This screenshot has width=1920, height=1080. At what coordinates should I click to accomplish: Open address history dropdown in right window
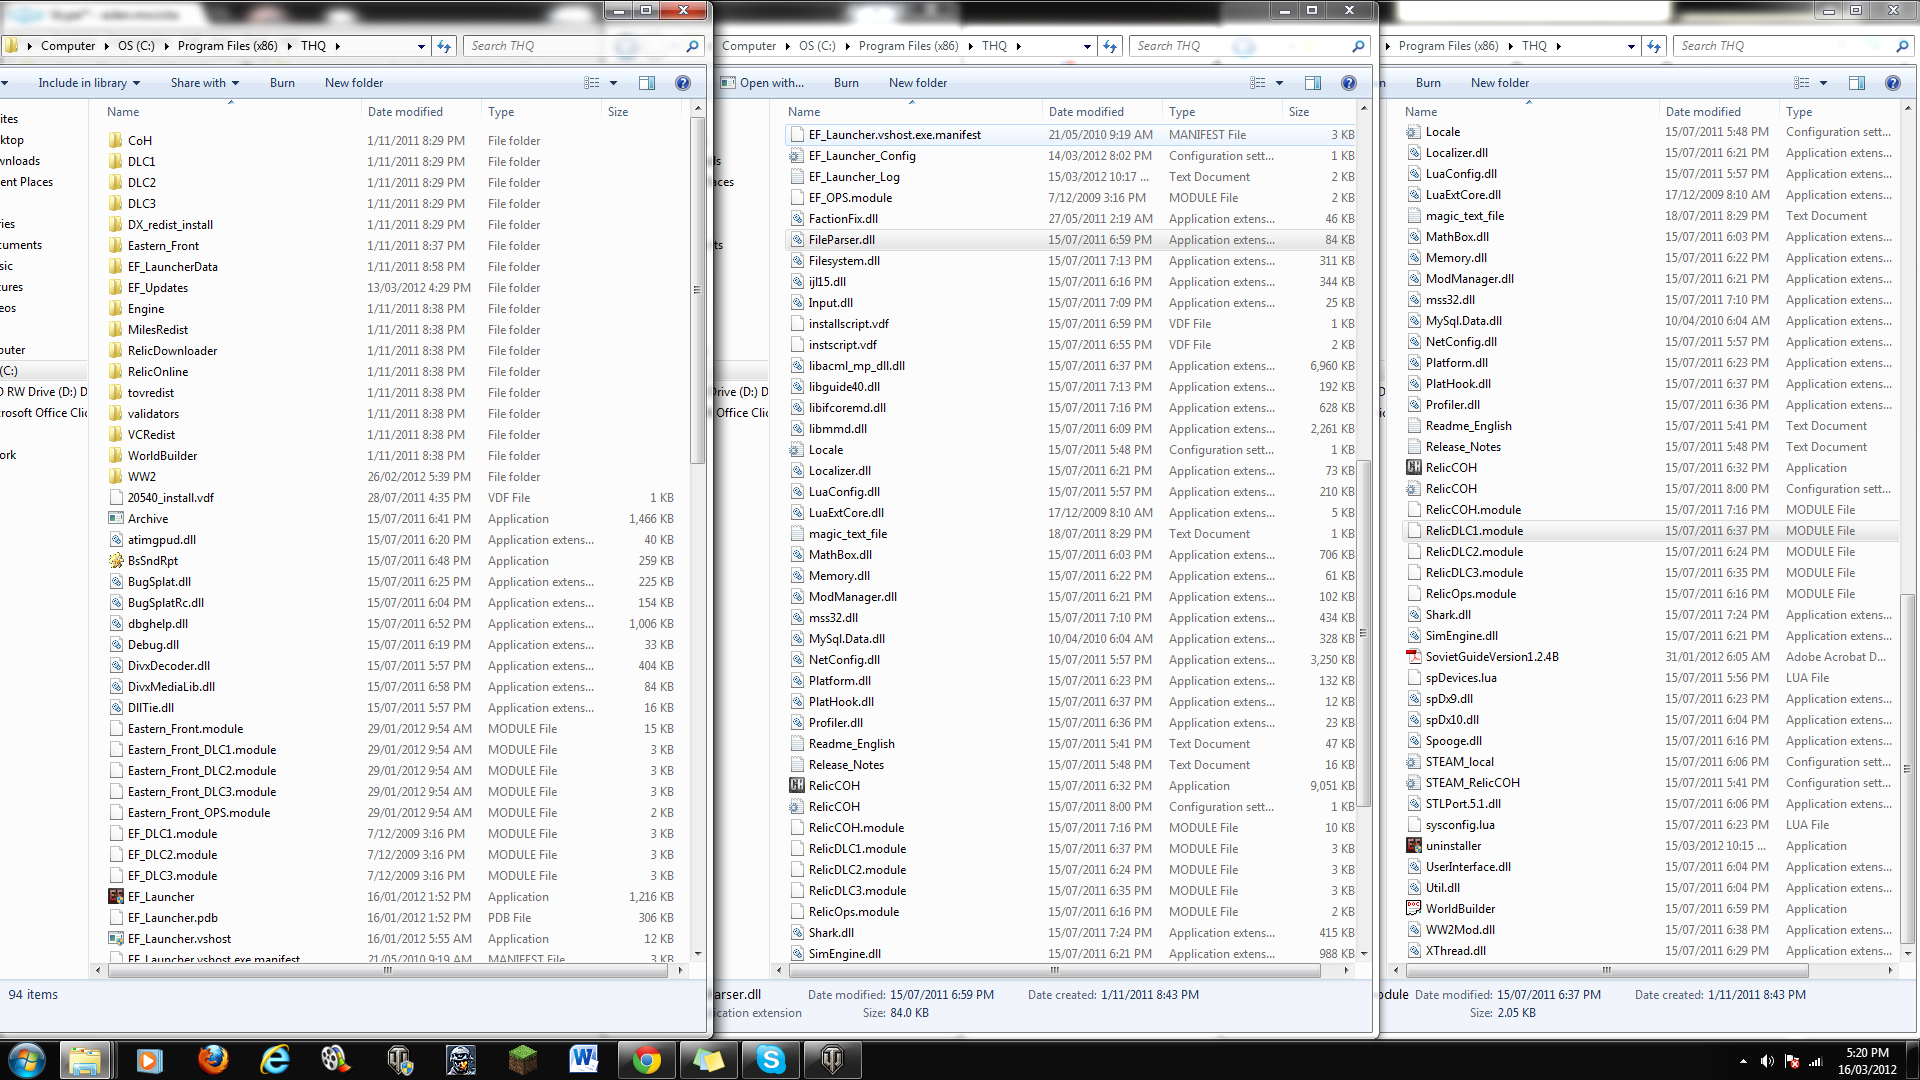(1631, 46)
